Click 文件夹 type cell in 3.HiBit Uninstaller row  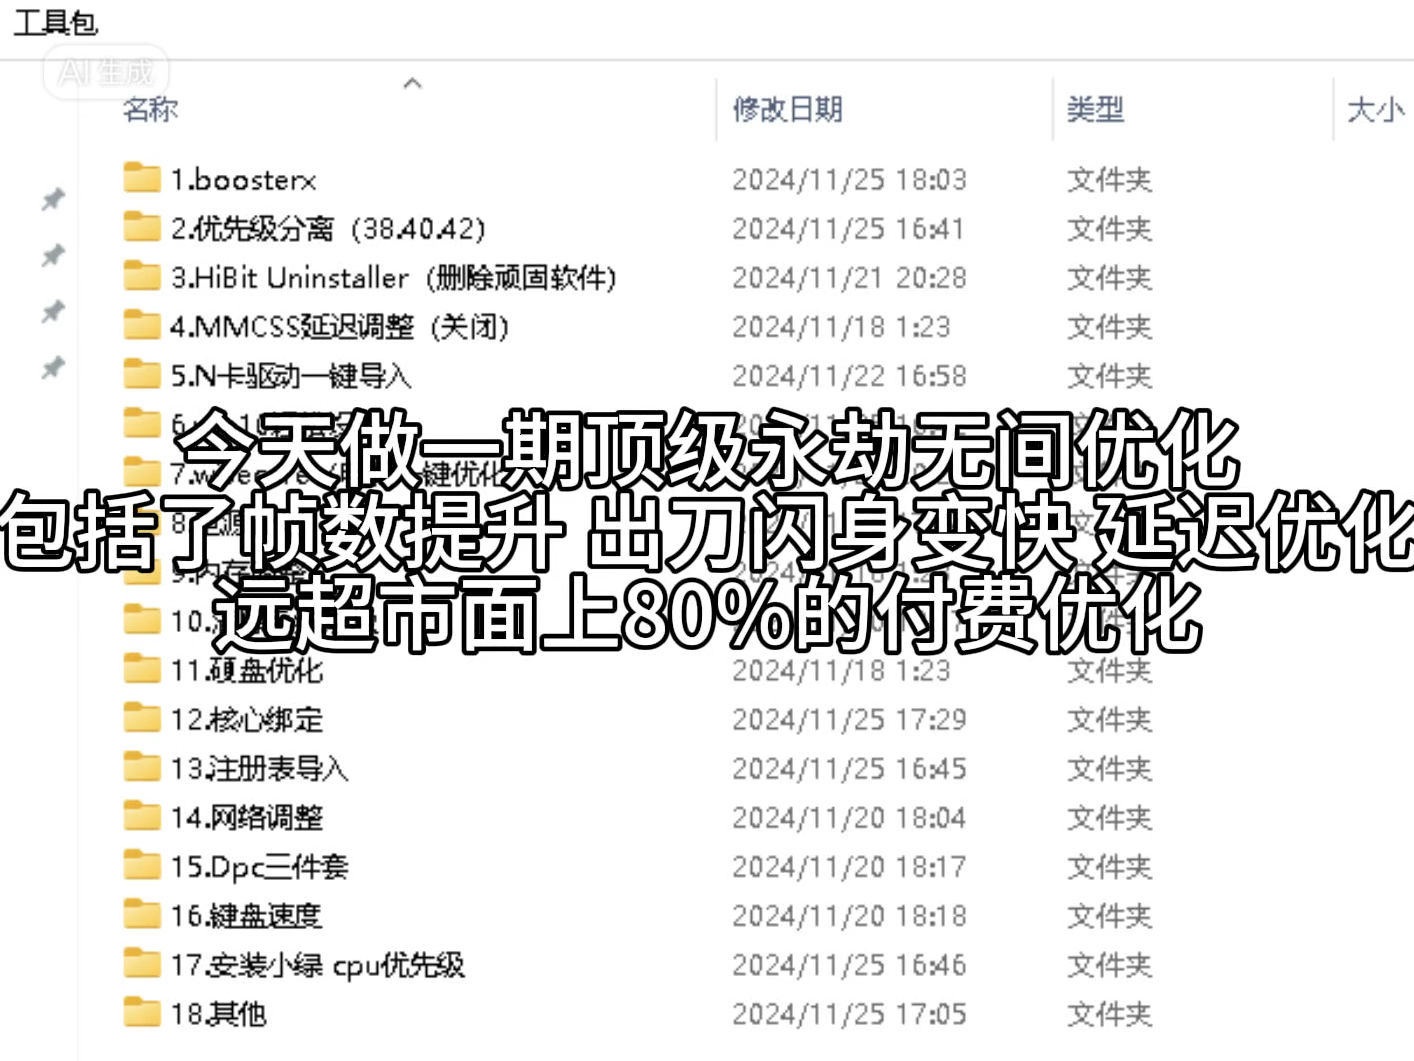1109,277
